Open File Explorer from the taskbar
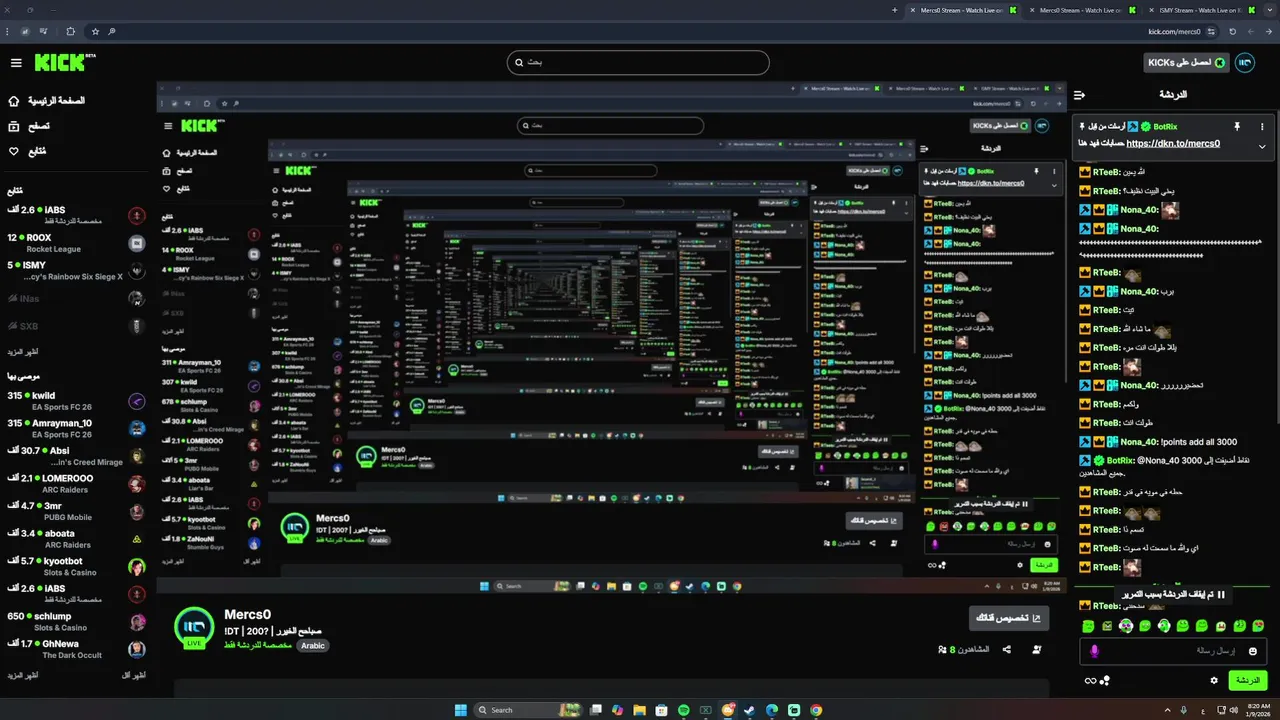Image resolution: width=1280 pixels, height=720 pixels. click(639, 710)
